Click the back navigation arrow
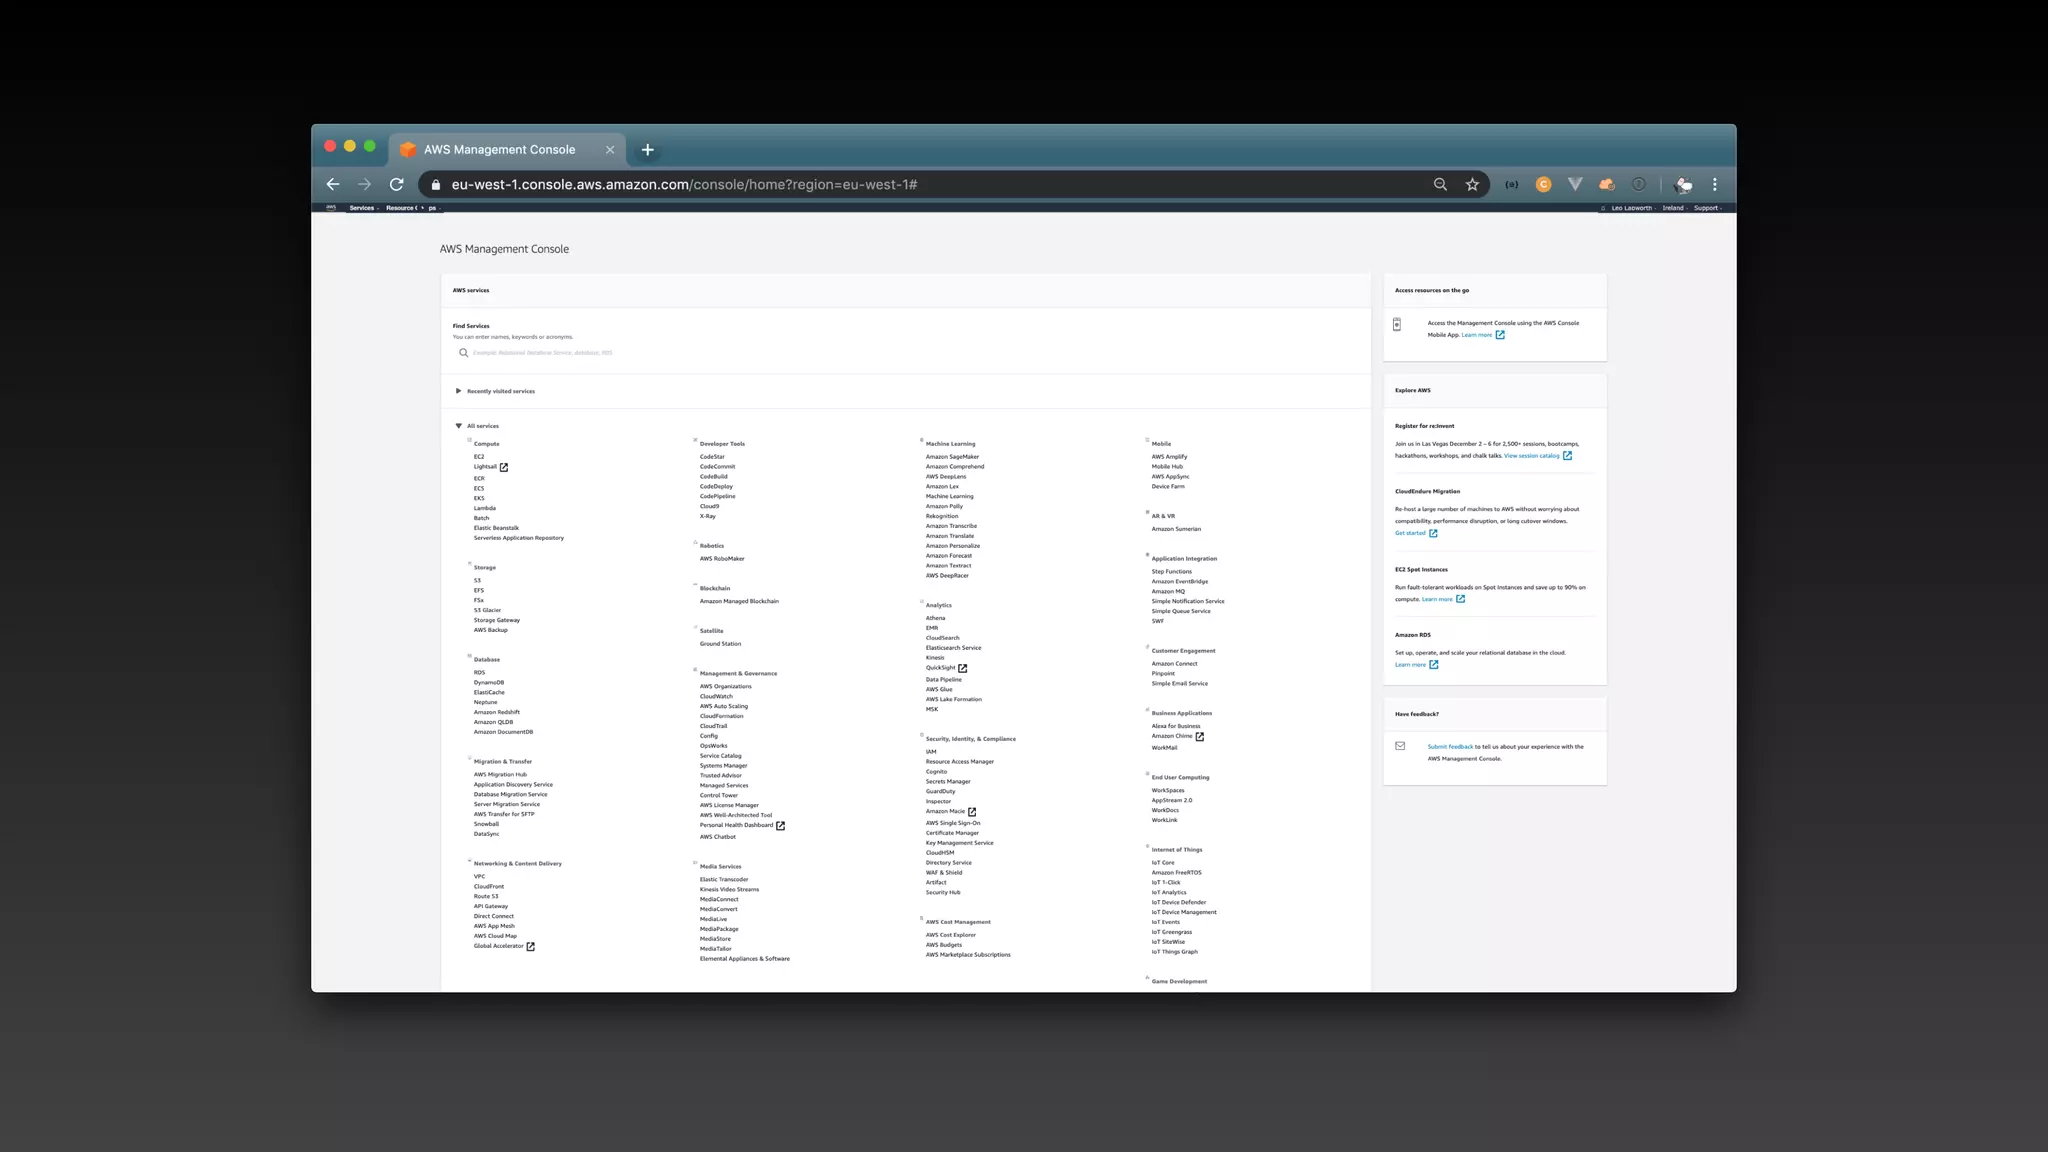The image size is (2048, 1152). coord(333,184)
